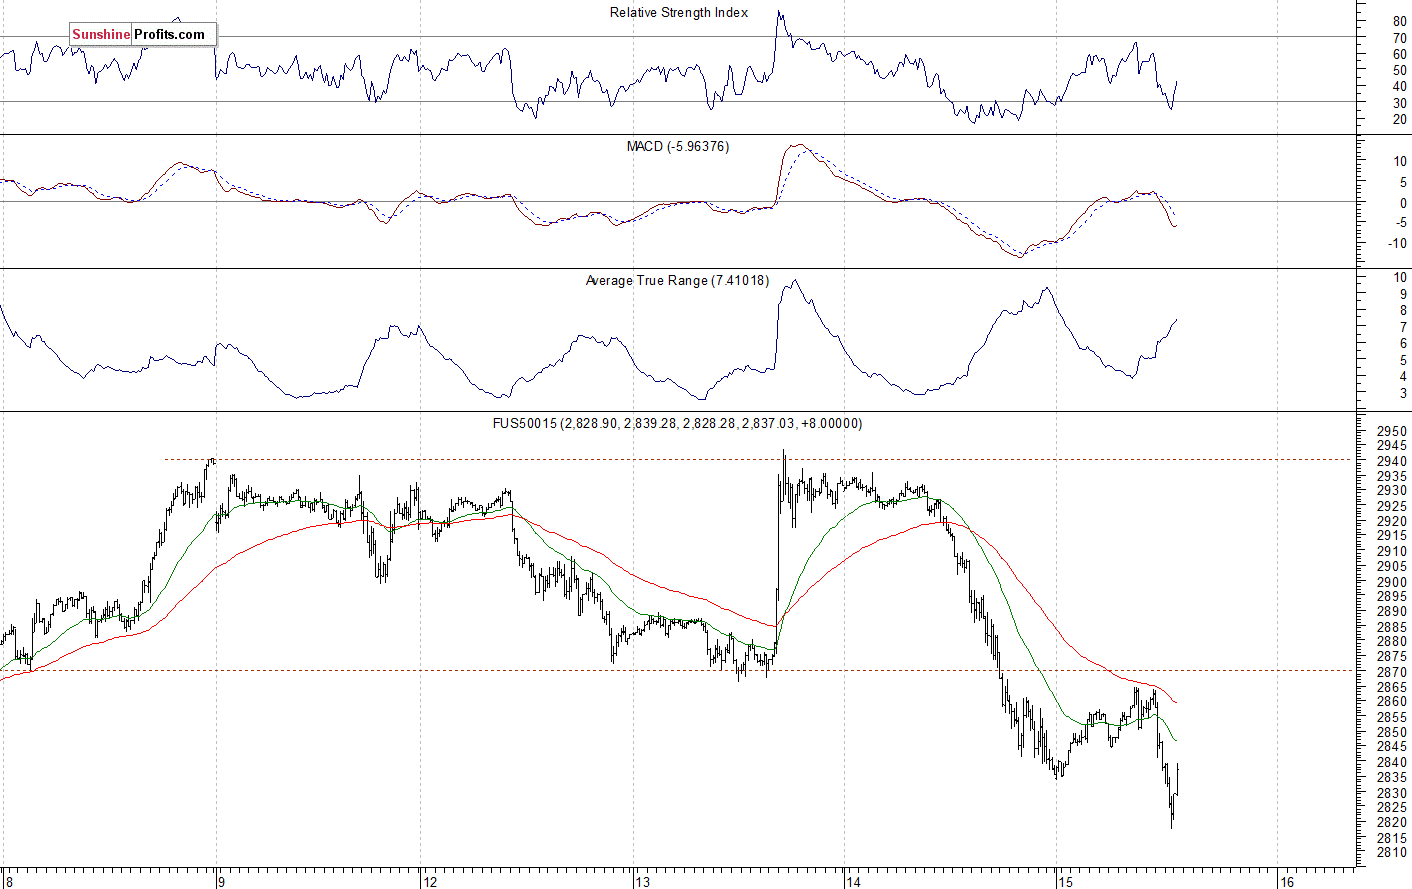Click the 20 value on the RSI scale
1412x889 pixels.
[x=1399, y=120]
